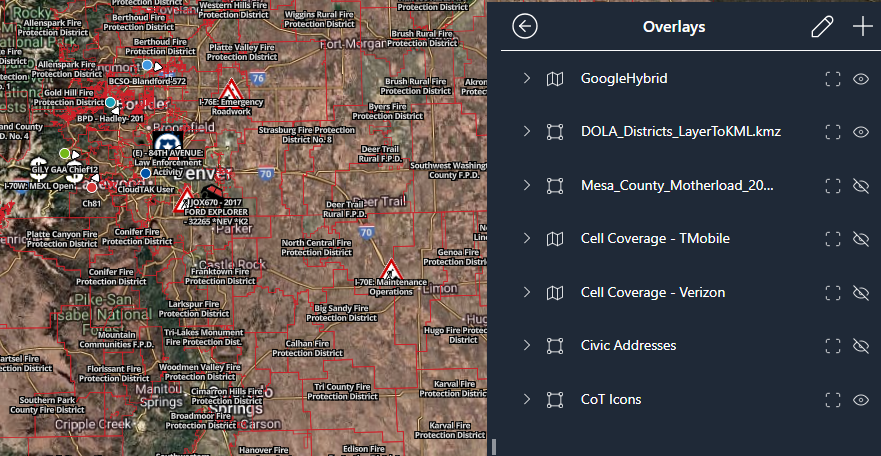This screenshot has height=456, width=881.
Task: Expand the Cell Coverage - TMobile entry
Action: tap(526, 239)
